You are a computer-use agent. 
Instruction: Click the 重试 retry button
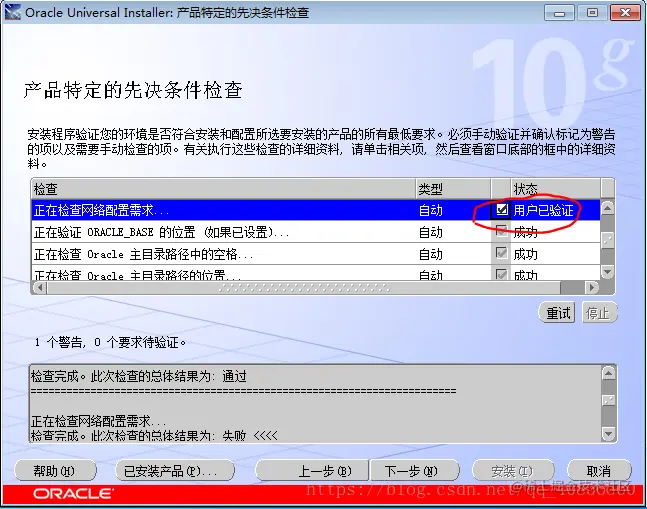557,313
